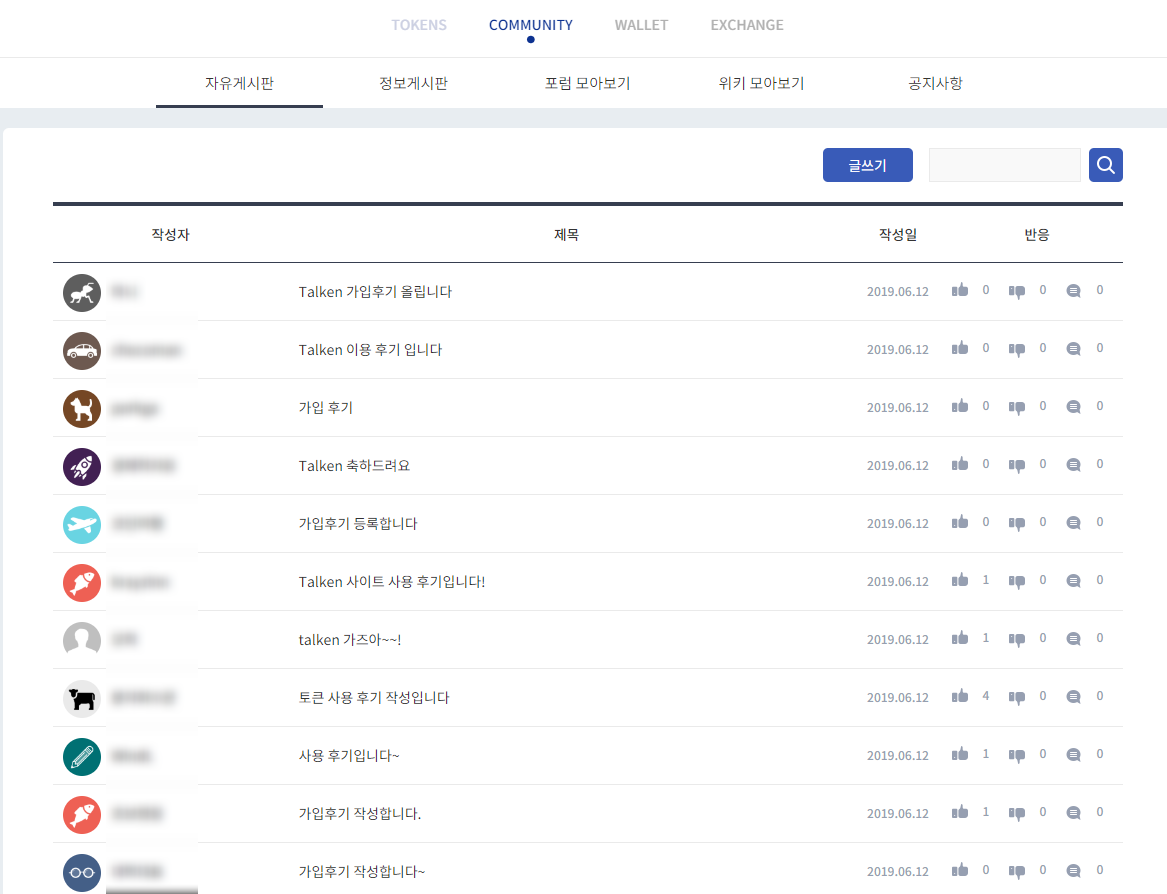Click comment icon on 'talken 가즈아~~!'

click(1073, 639)
